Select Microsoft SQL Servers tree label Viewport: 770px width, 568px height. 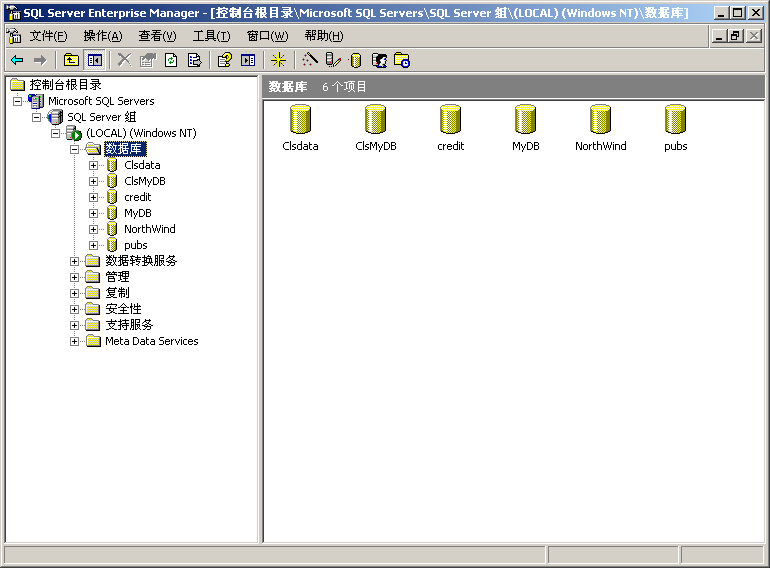(x=101, y=101)
